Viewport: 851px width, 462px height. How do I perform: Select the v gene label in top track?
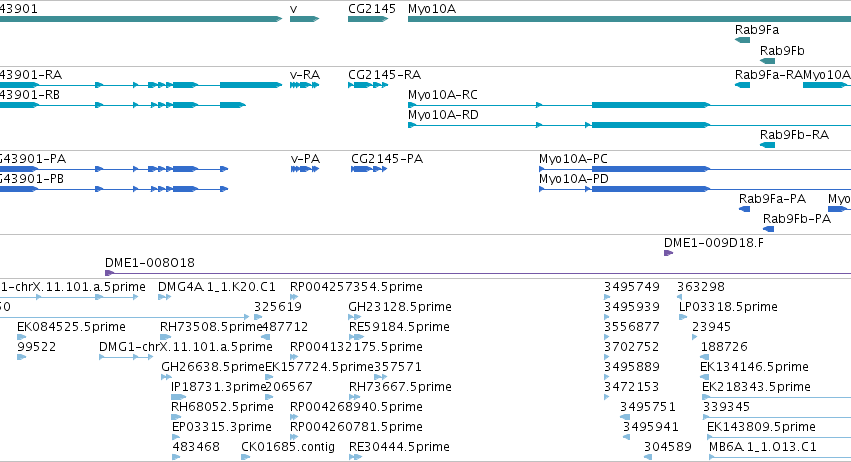(x=294, y=9)
